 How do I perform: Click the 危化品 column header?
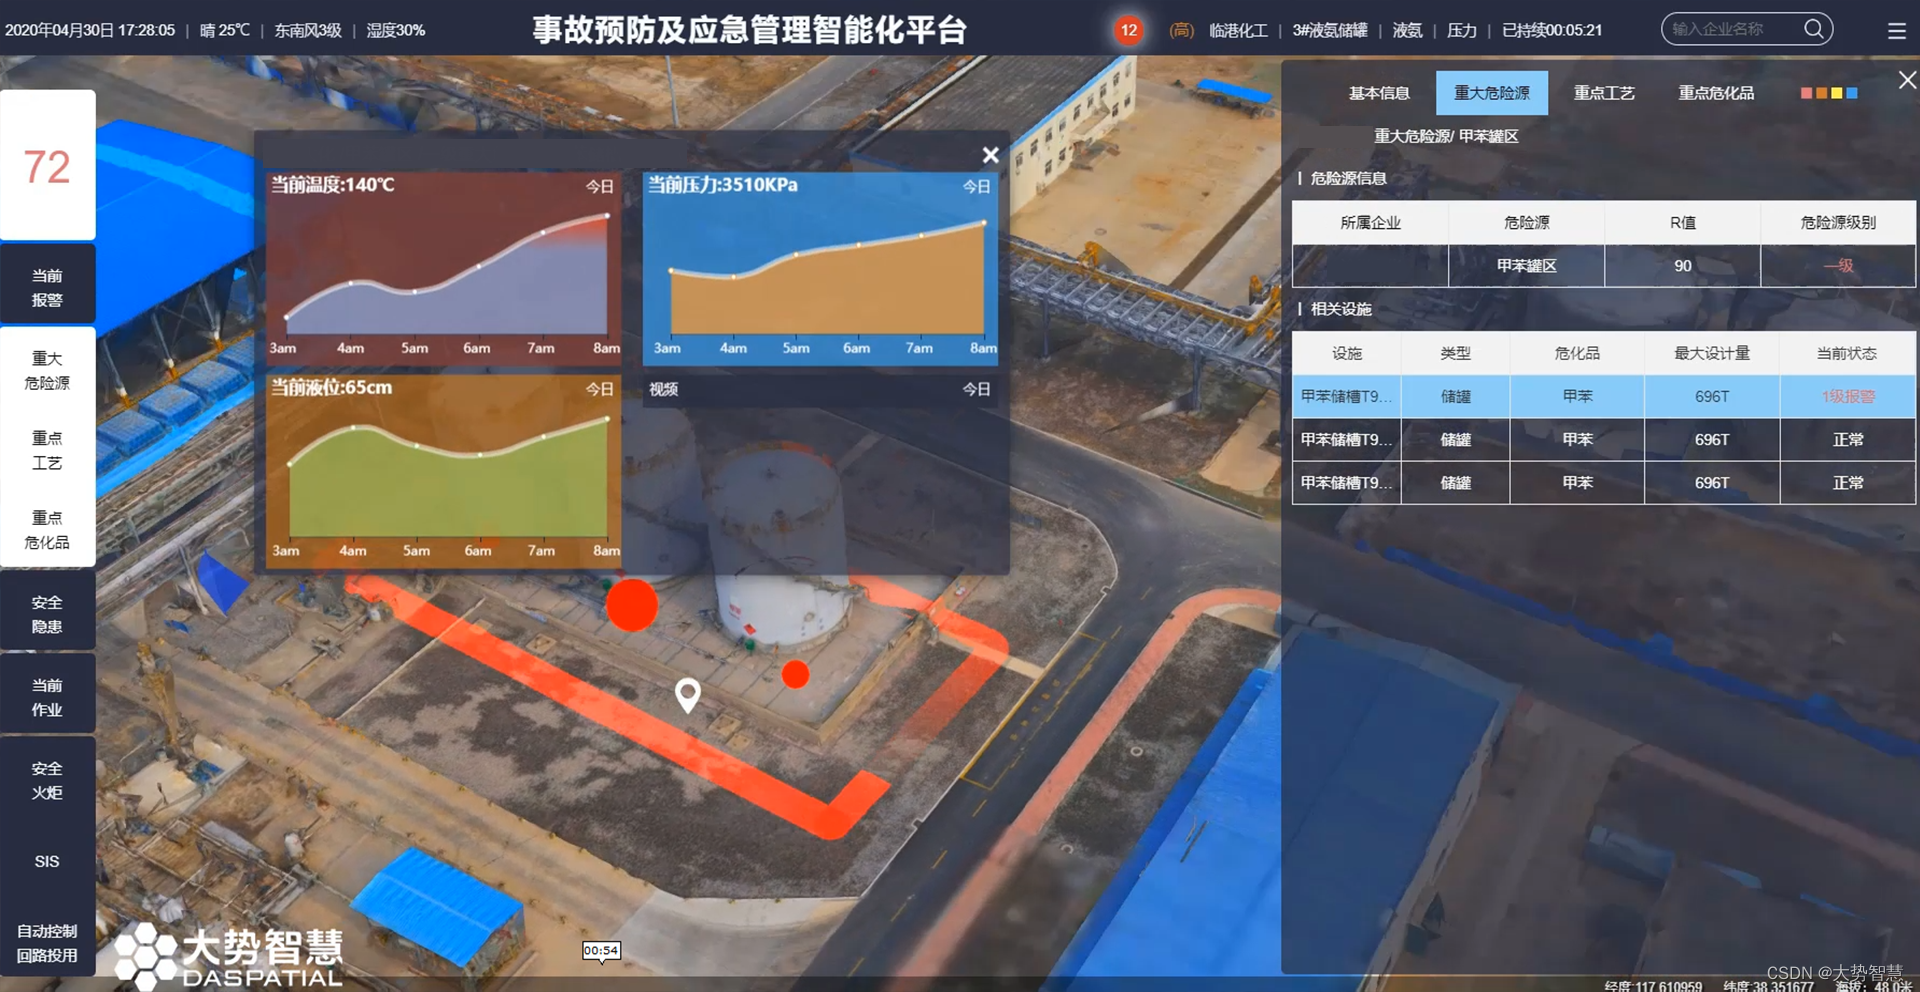(1577, 354)
